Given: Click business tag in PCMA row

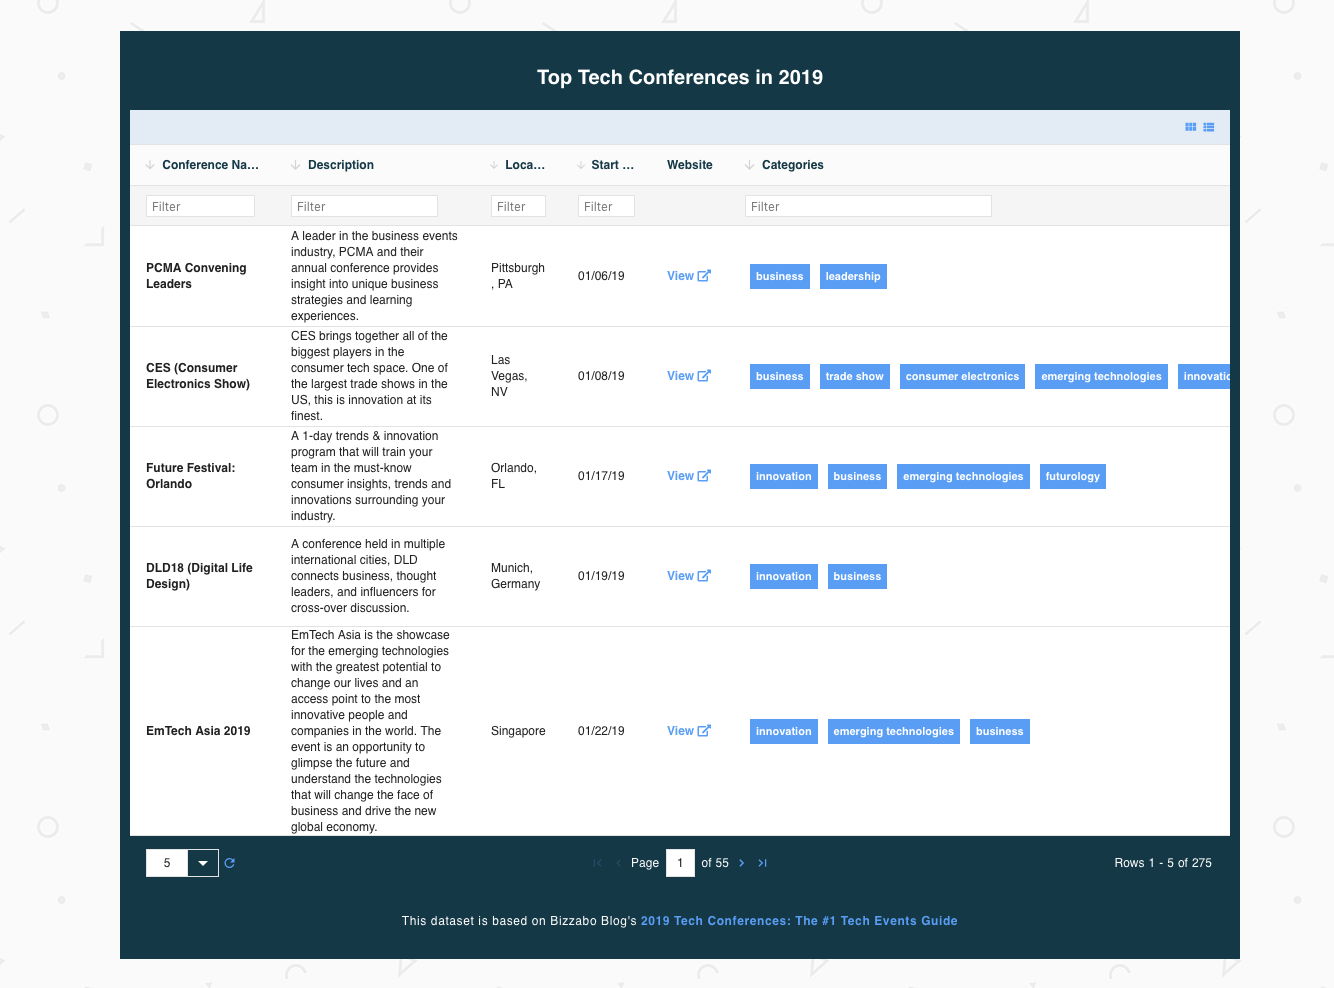Looking at the screenshot, I should tap(780, 276).
